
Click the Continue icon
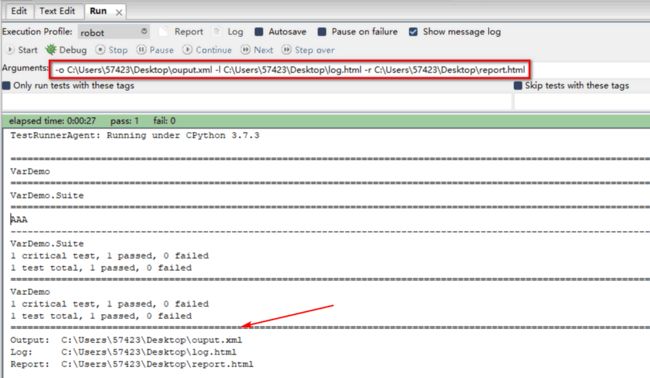[x=187, y=50]
